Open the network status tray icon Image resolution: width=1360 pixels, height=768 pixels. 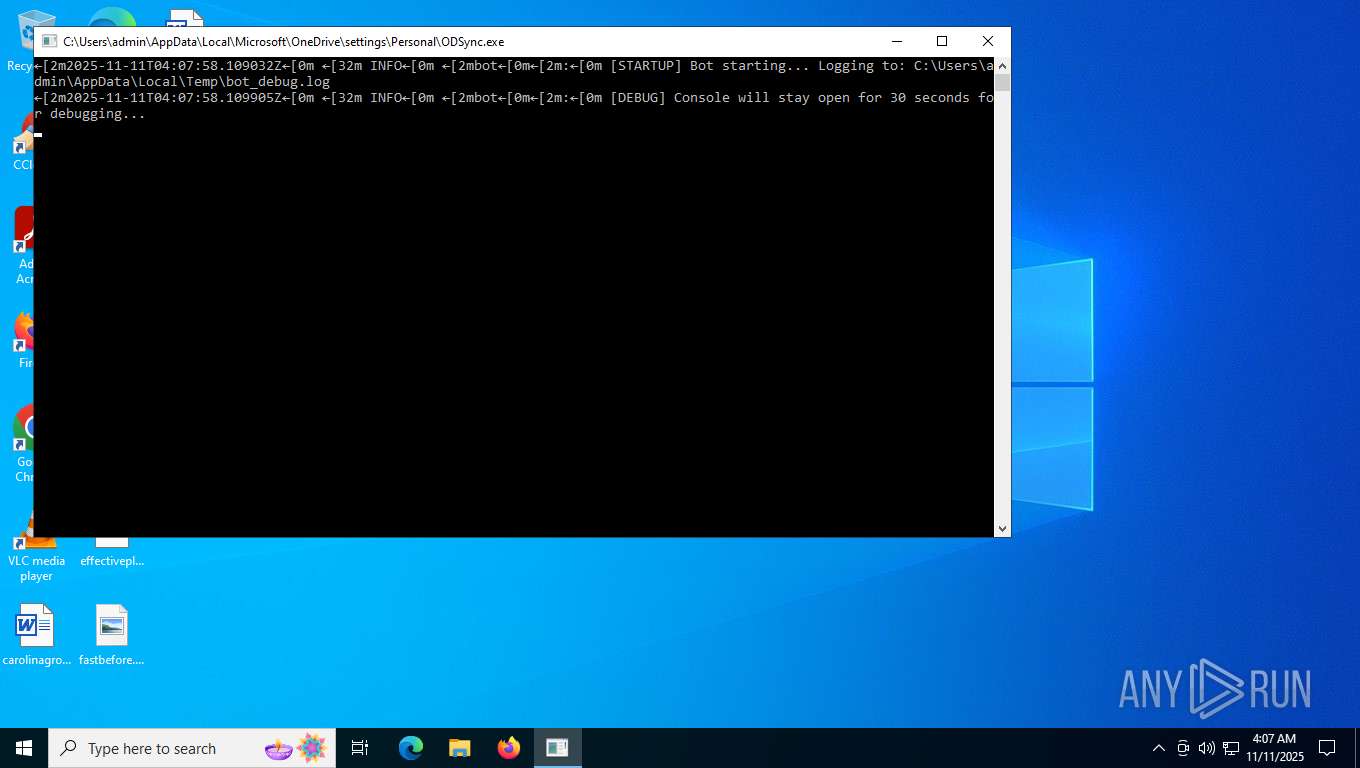[1231, 748]
